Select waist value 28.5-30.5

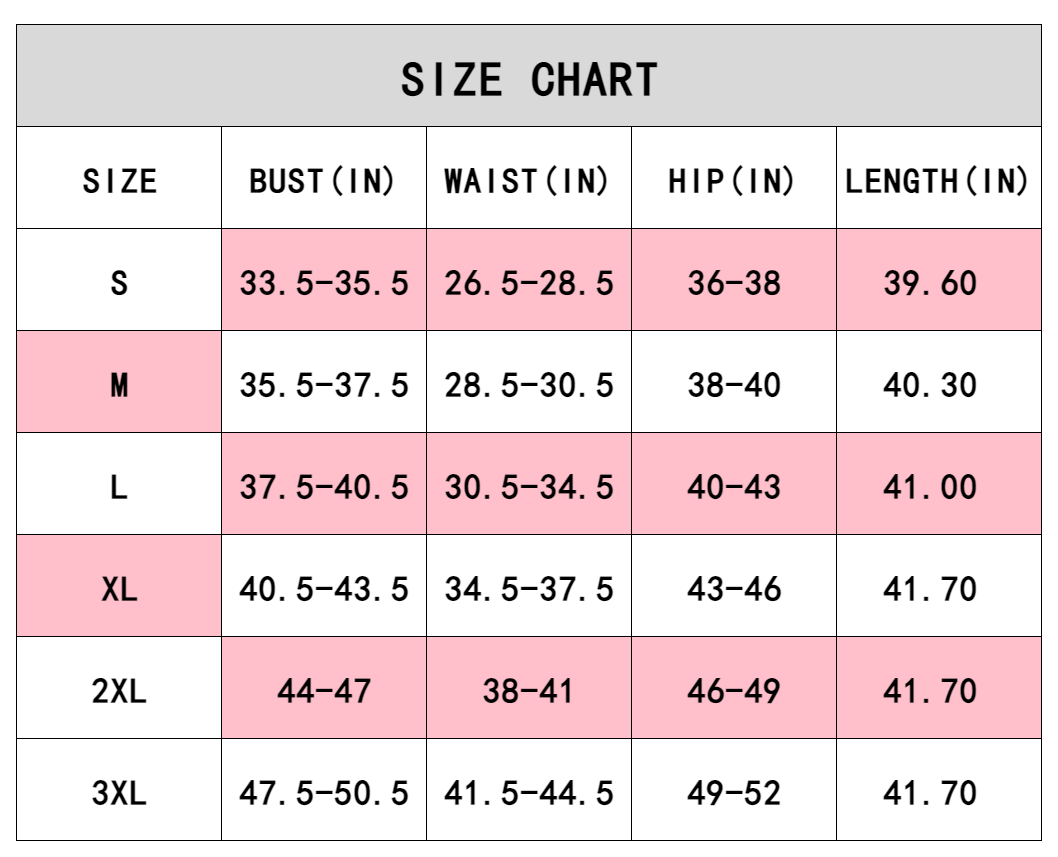coord(528,385)
